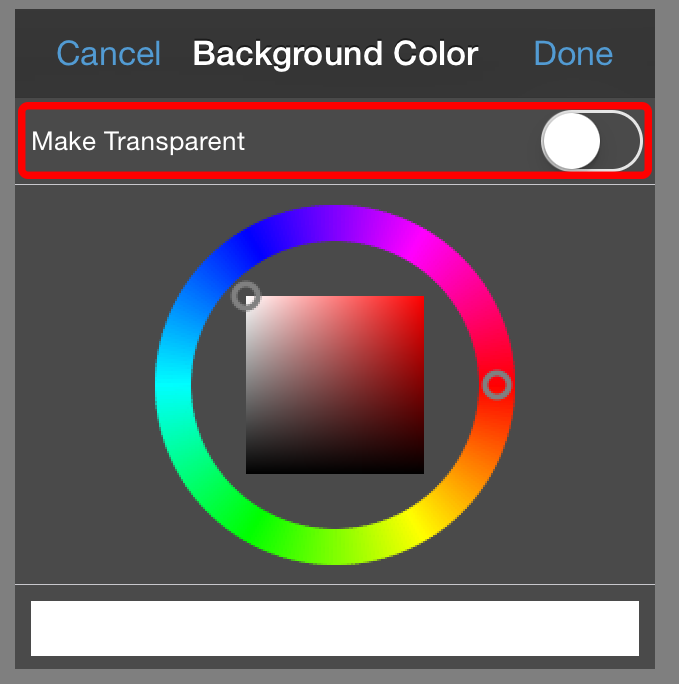
Task: Pick dark maroon at square's right edge middle
Action: tap(421, 385)
